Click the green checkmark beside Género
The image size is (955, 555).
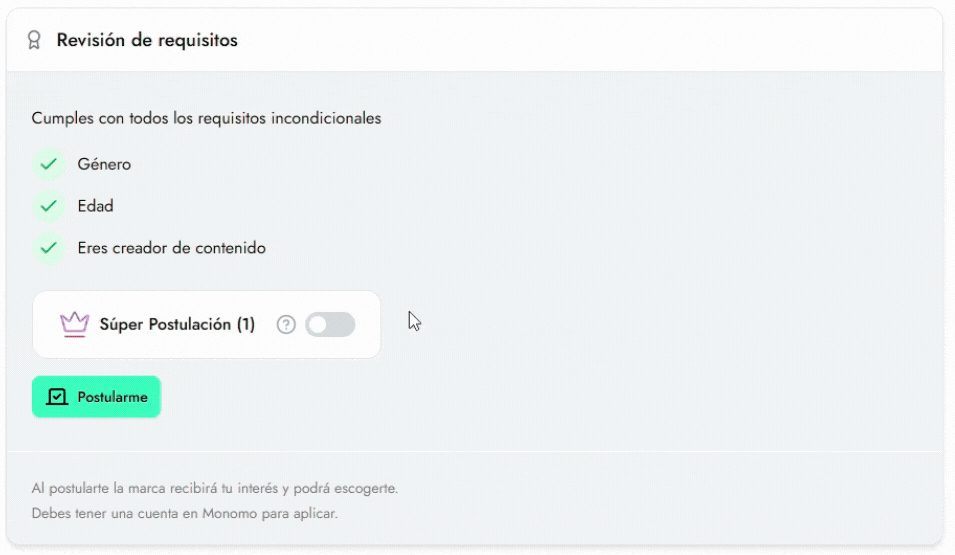(x=49, y=164)
